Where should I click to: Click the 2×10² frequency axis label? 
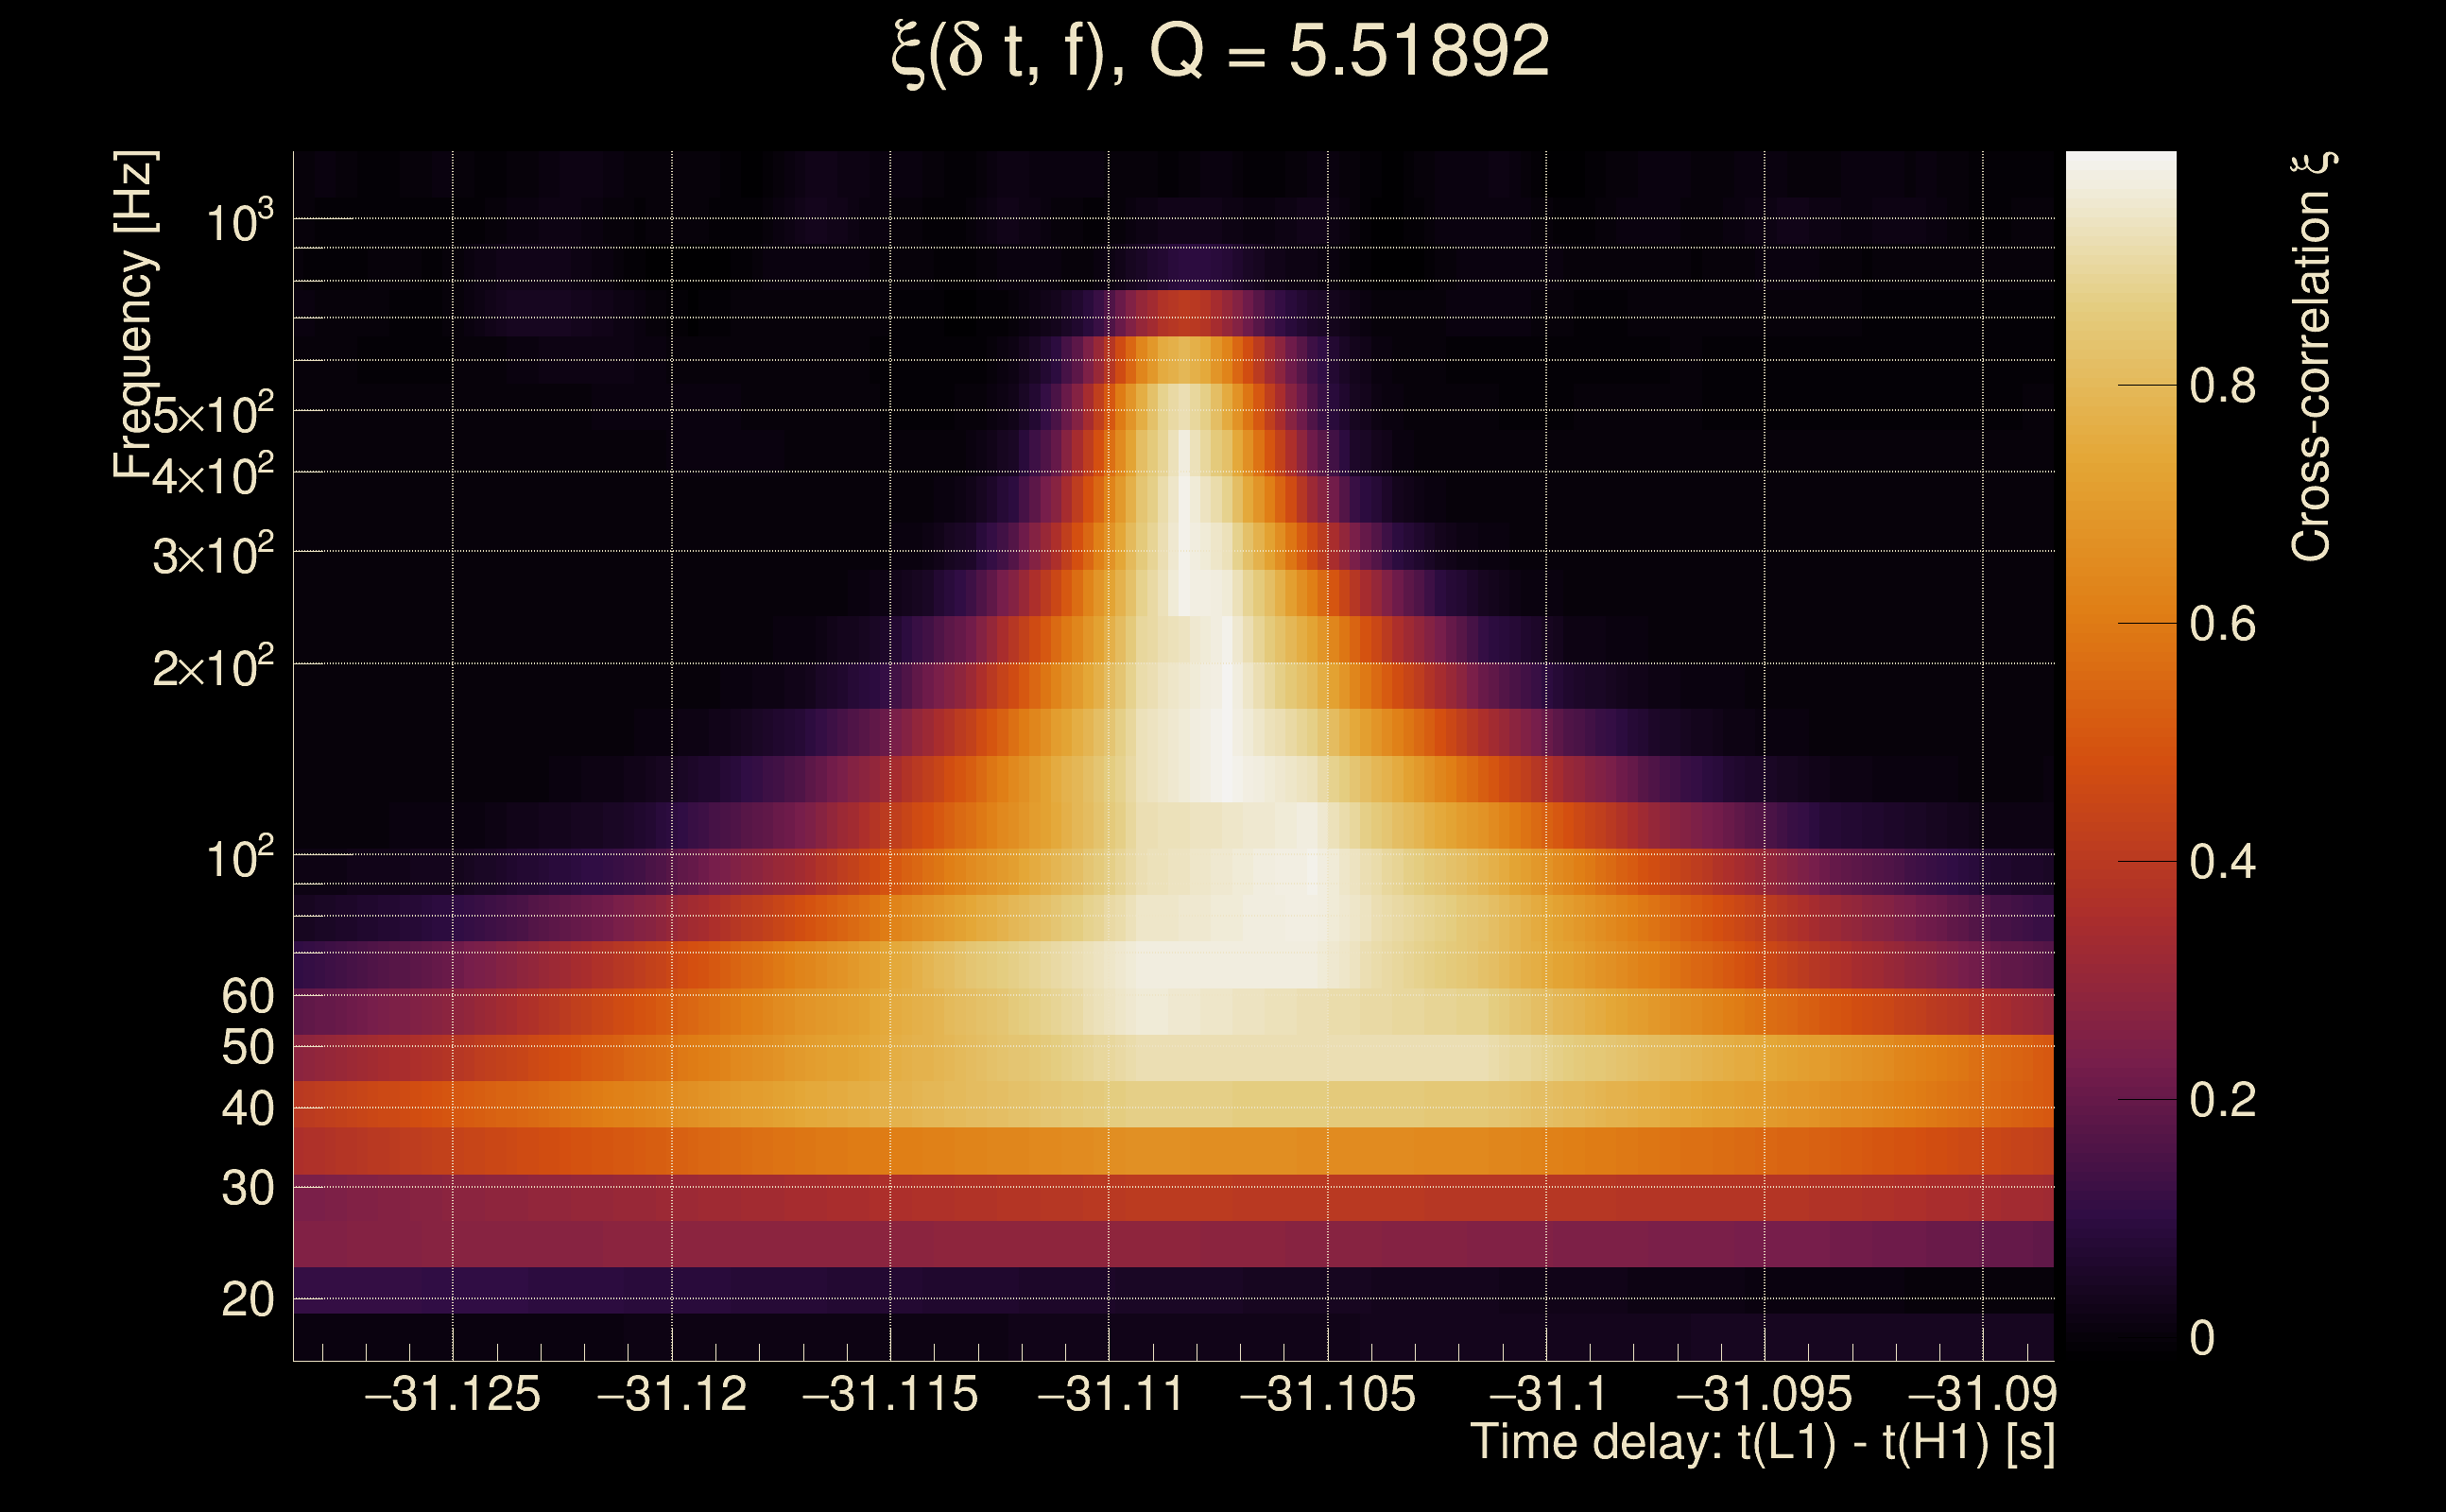213,668
